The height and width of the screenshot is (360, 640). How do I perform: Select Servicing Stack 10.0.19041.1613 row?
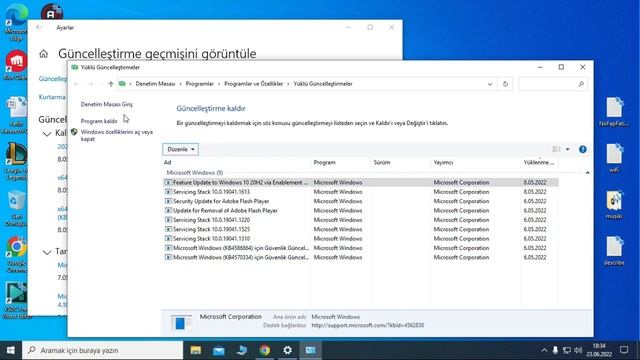click(360, 192)
